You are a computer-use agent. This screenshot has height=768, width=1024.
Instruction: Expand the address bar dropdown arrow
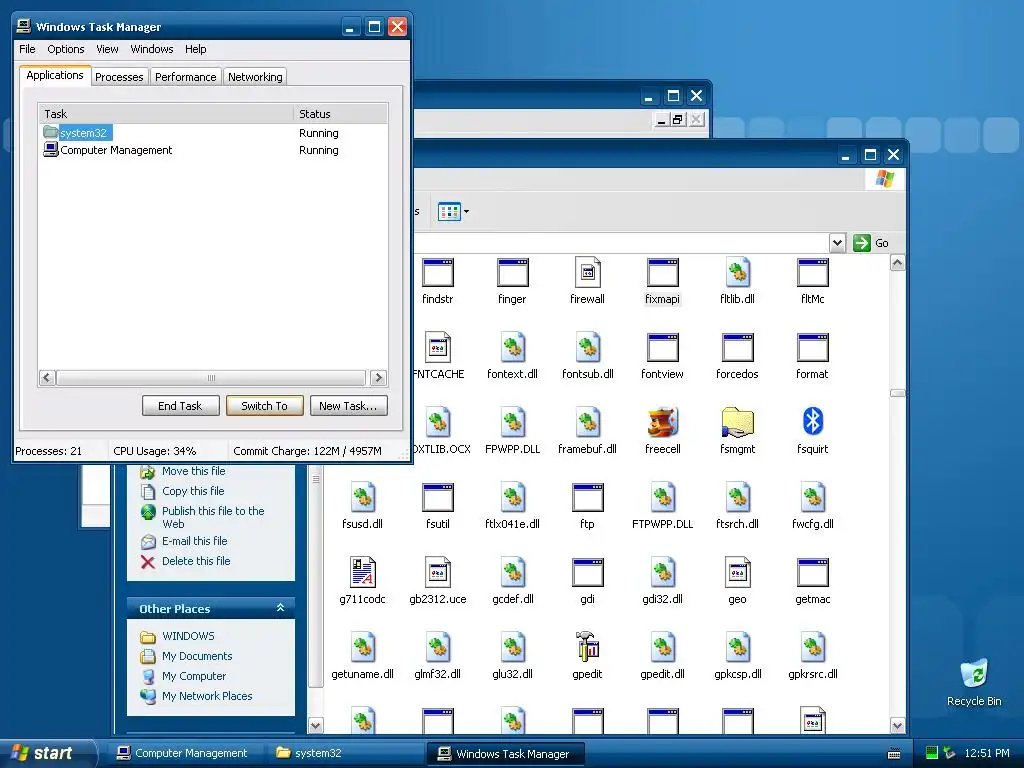point(837,243)
